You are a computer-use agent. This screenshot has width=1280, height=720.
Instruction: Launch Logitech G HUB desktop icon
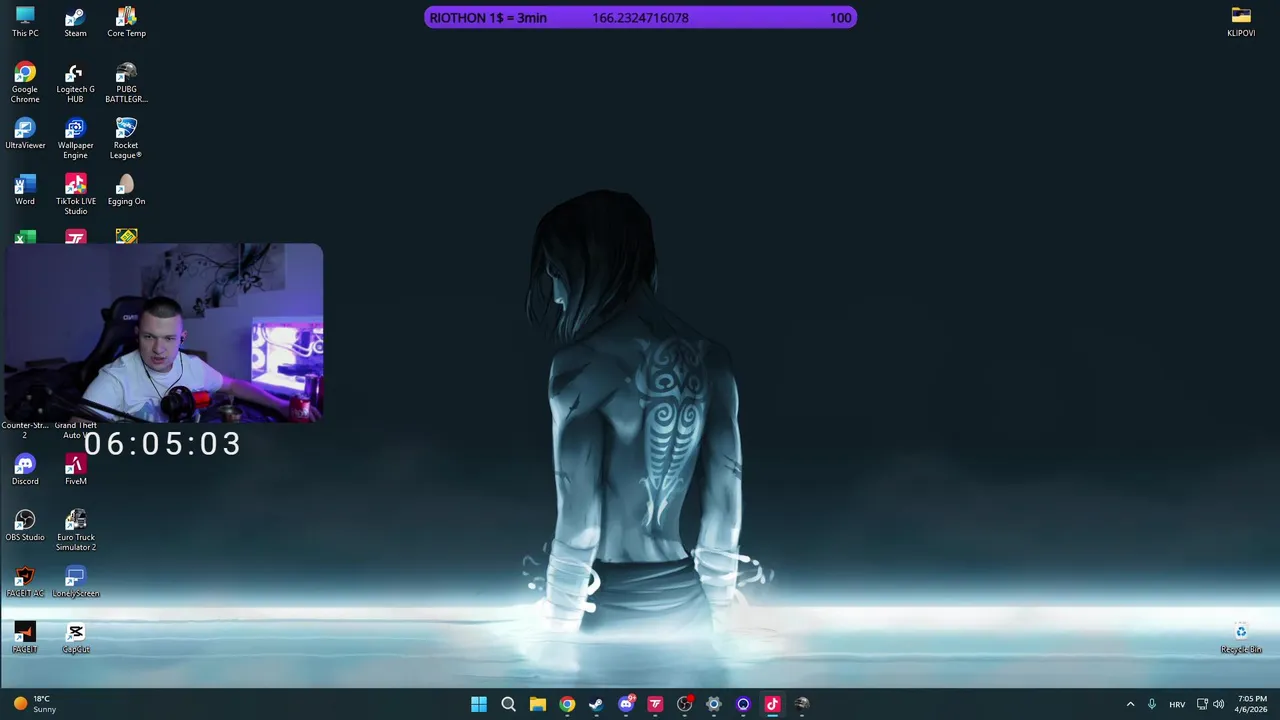pyautogui.click(x=75, y=82)
